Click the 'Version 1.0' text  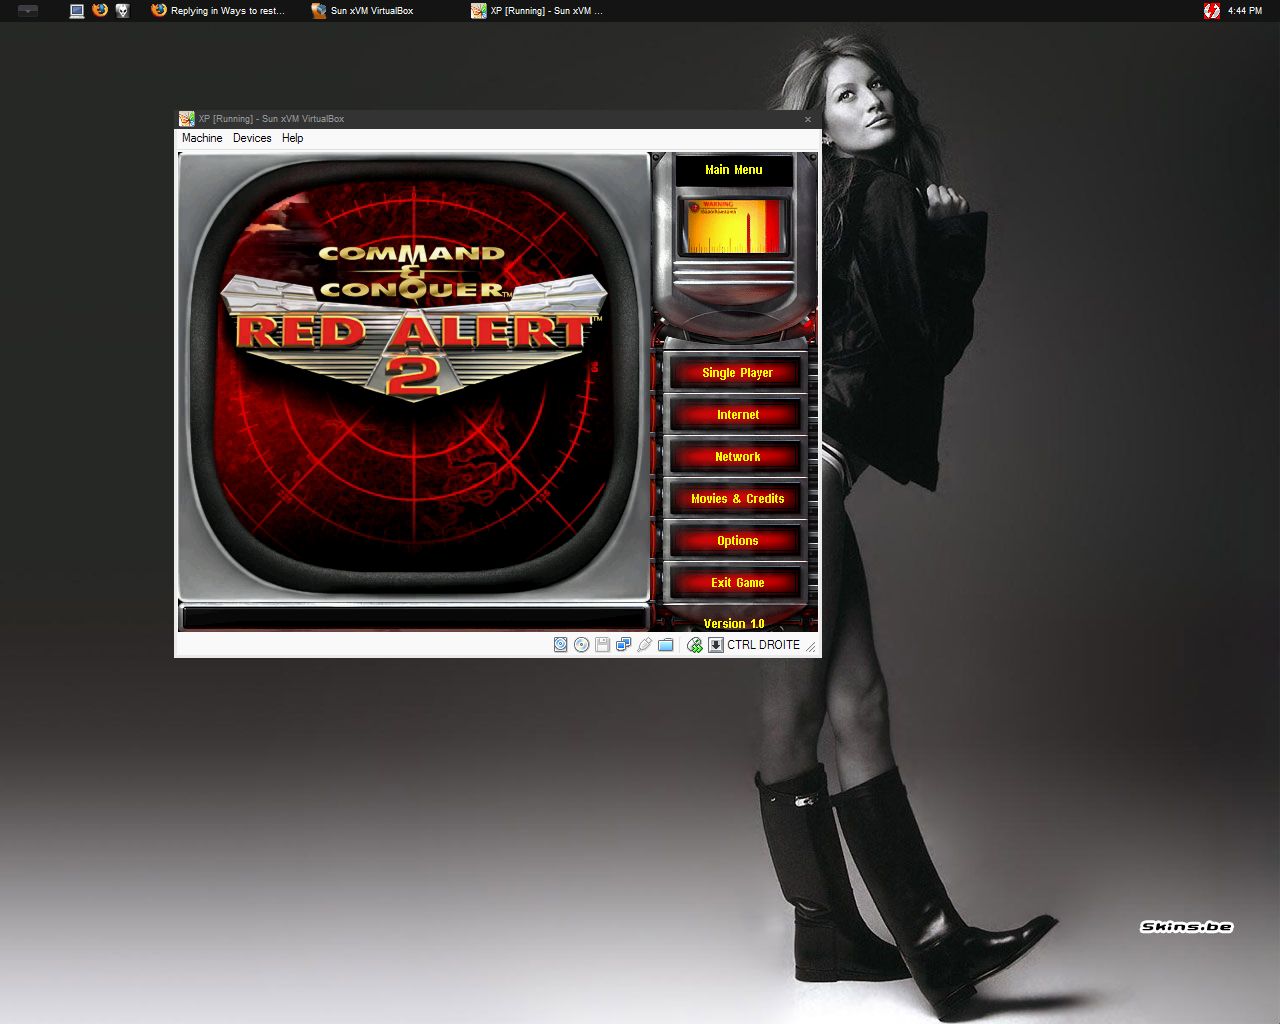pyautogui.click(x=734, y=624)
